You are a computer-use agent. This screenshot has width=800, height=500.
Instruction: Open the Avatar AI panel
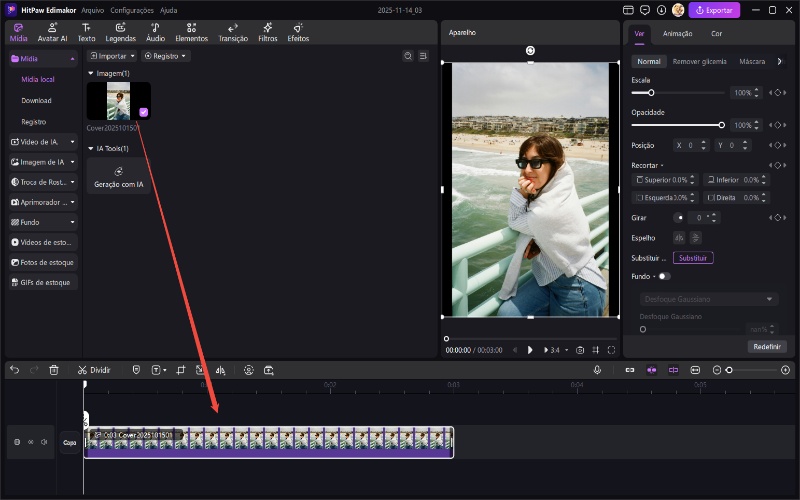click(52, 32)
